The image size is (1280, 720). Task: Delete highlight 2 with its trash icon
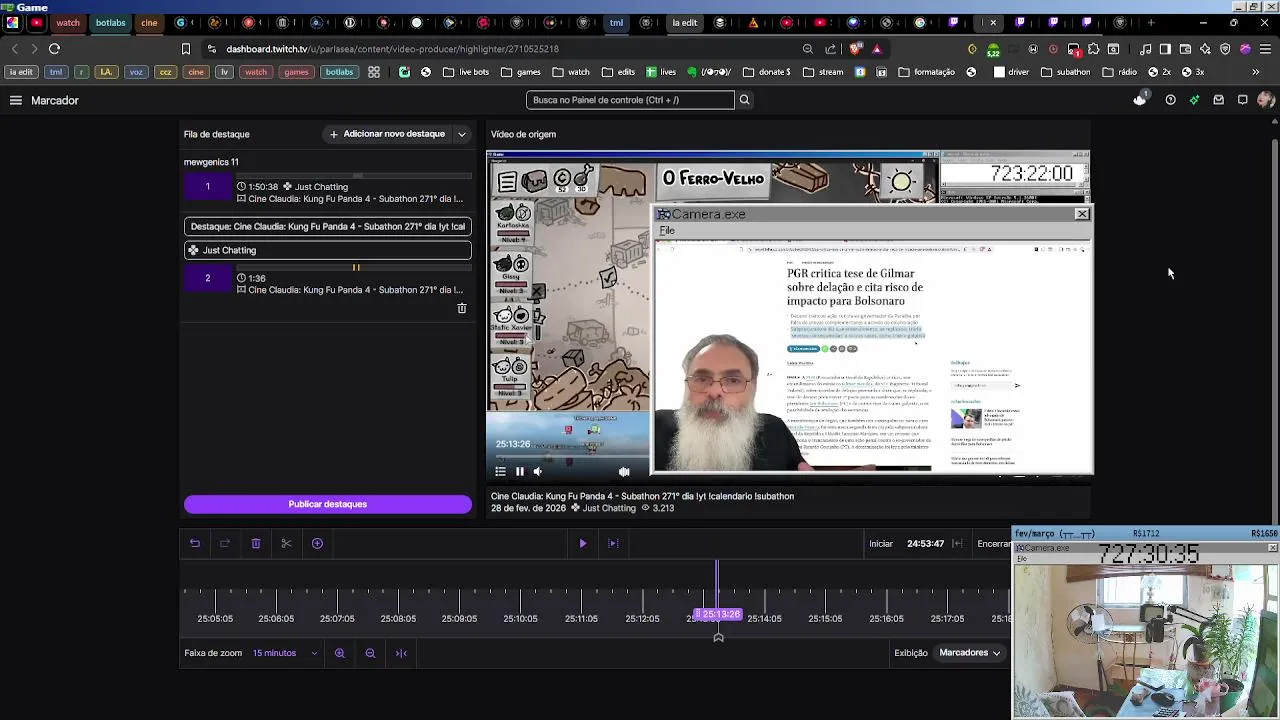[462, 308]
